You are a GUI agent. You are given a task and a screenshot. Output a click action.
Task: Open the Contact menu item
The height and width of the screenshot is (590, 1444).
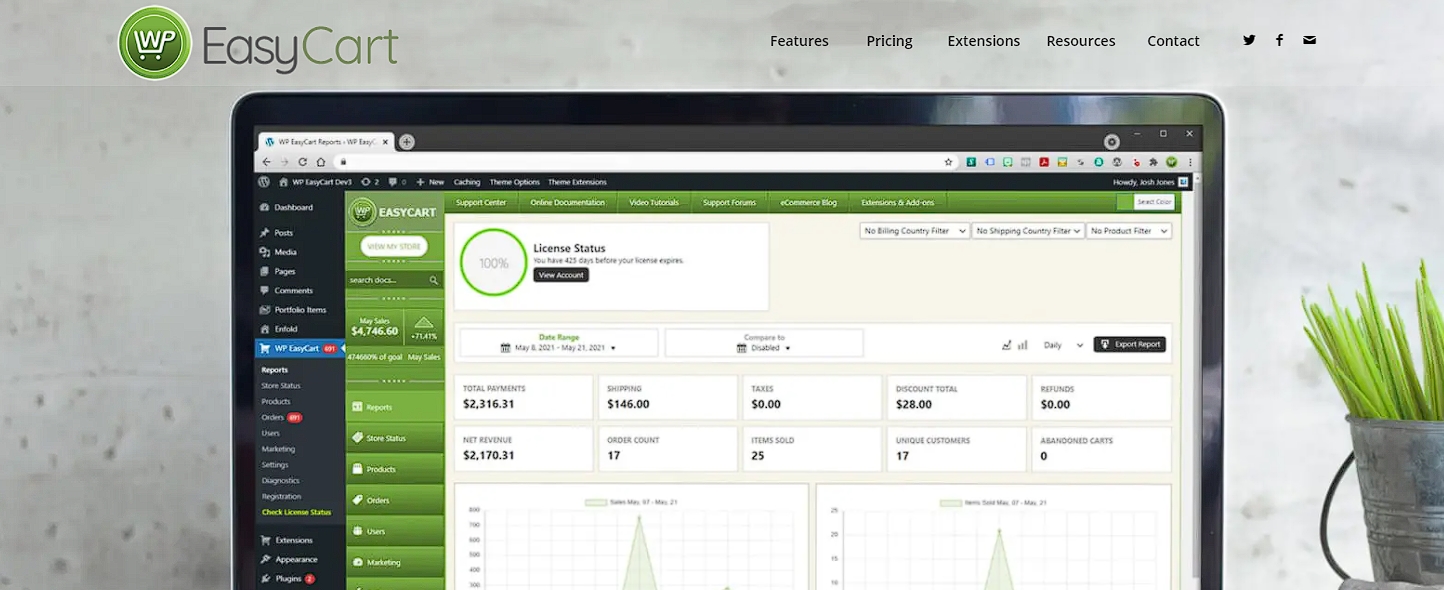tap(1173, 41)
